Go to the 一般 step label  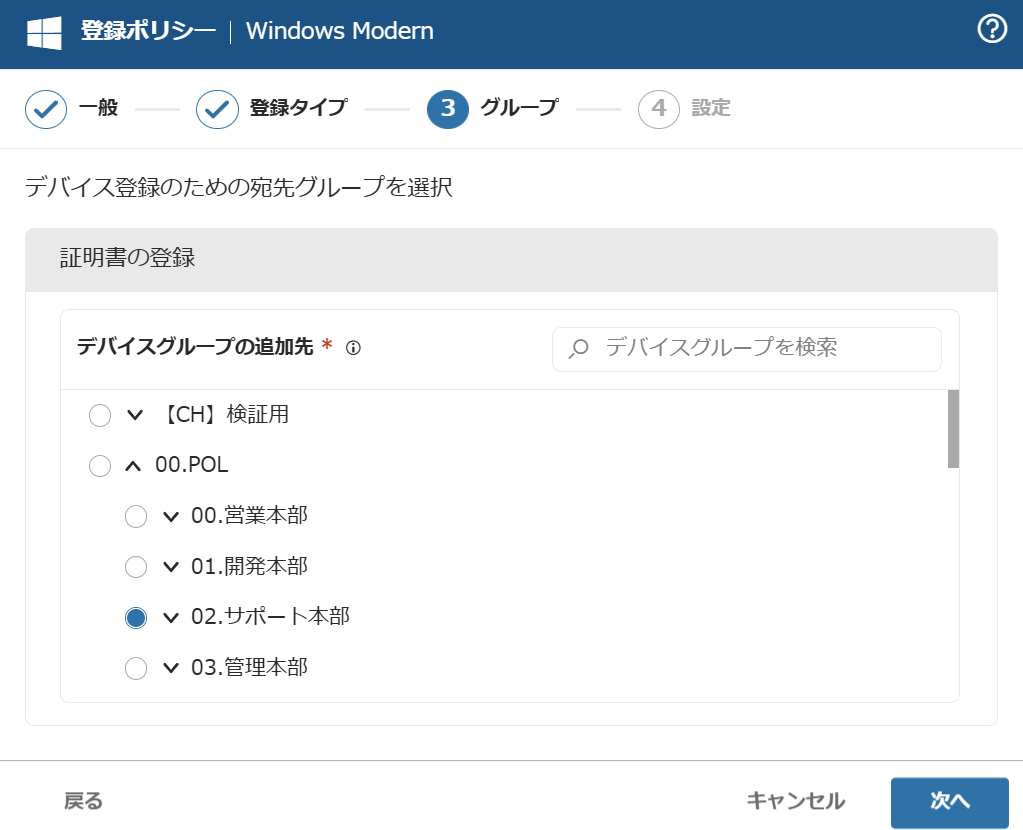point(99,108)
